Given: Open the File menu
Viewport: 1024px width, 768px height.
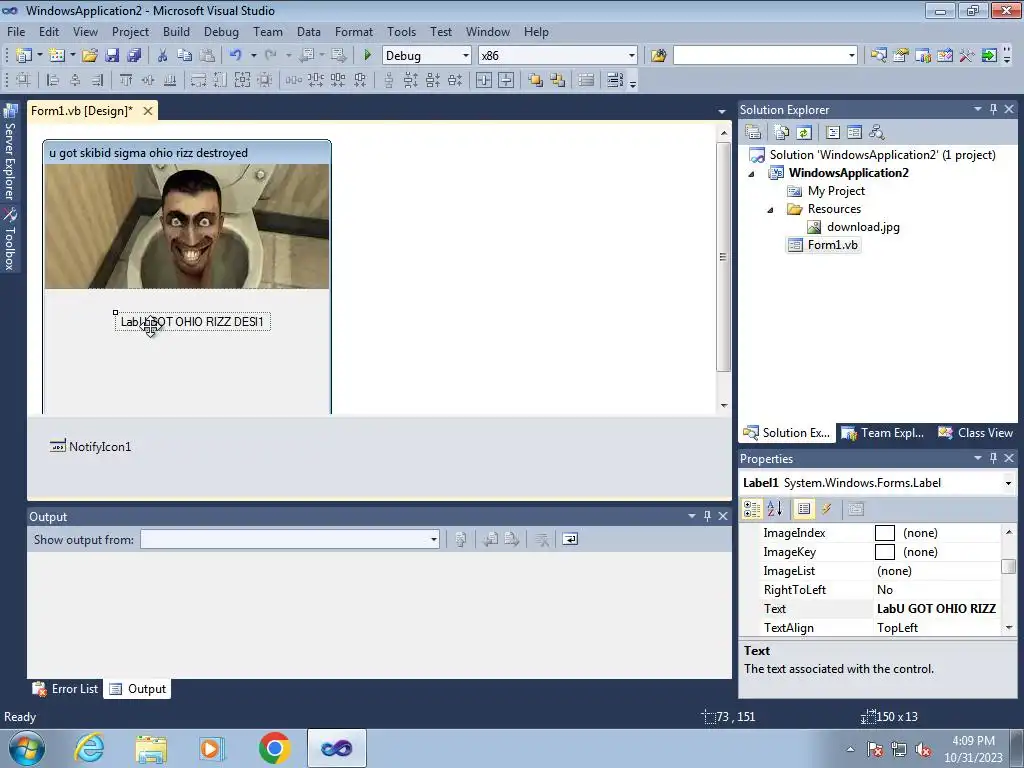Looking at the screenshot, I should [16, 31].
